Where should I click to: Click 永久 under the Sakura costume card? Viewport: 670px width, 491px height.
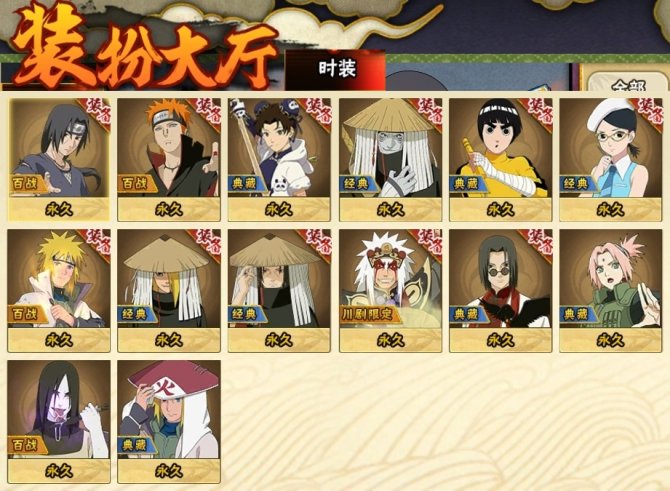coord(611,340)
